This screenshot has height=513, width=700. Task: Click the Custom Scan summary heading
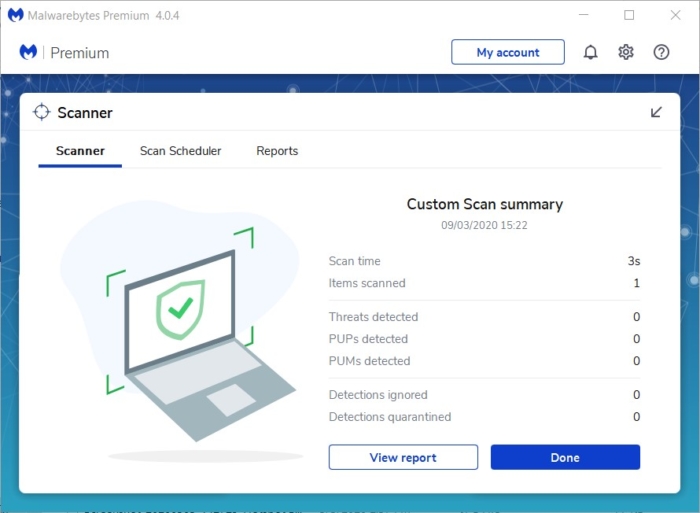[x=484, y=204]
